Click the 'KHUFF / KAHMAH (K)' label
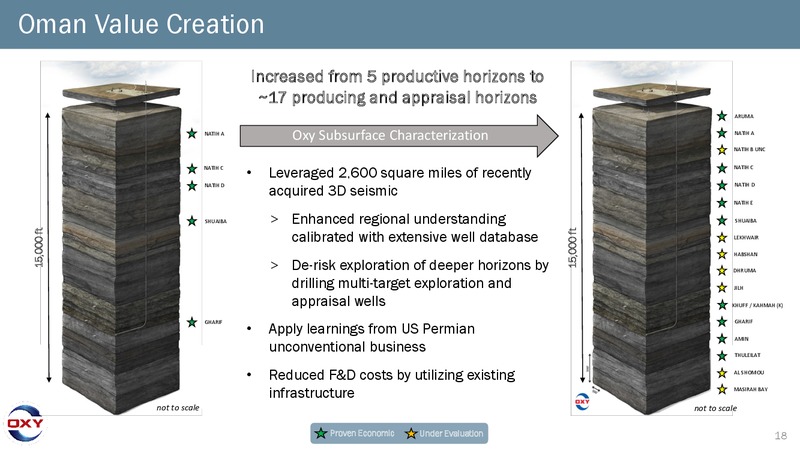The image size is (800, 450). (x=757, y=305)
